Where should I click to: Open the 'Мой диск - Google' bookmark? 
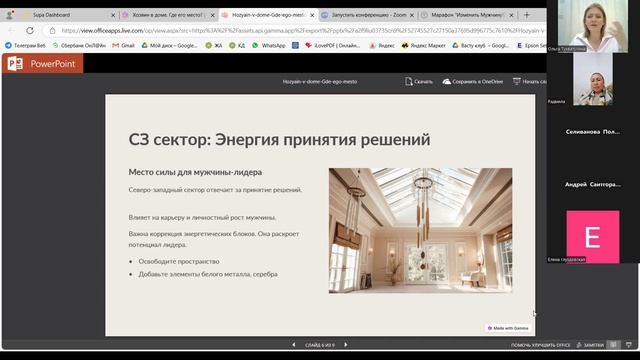point(169,46)
